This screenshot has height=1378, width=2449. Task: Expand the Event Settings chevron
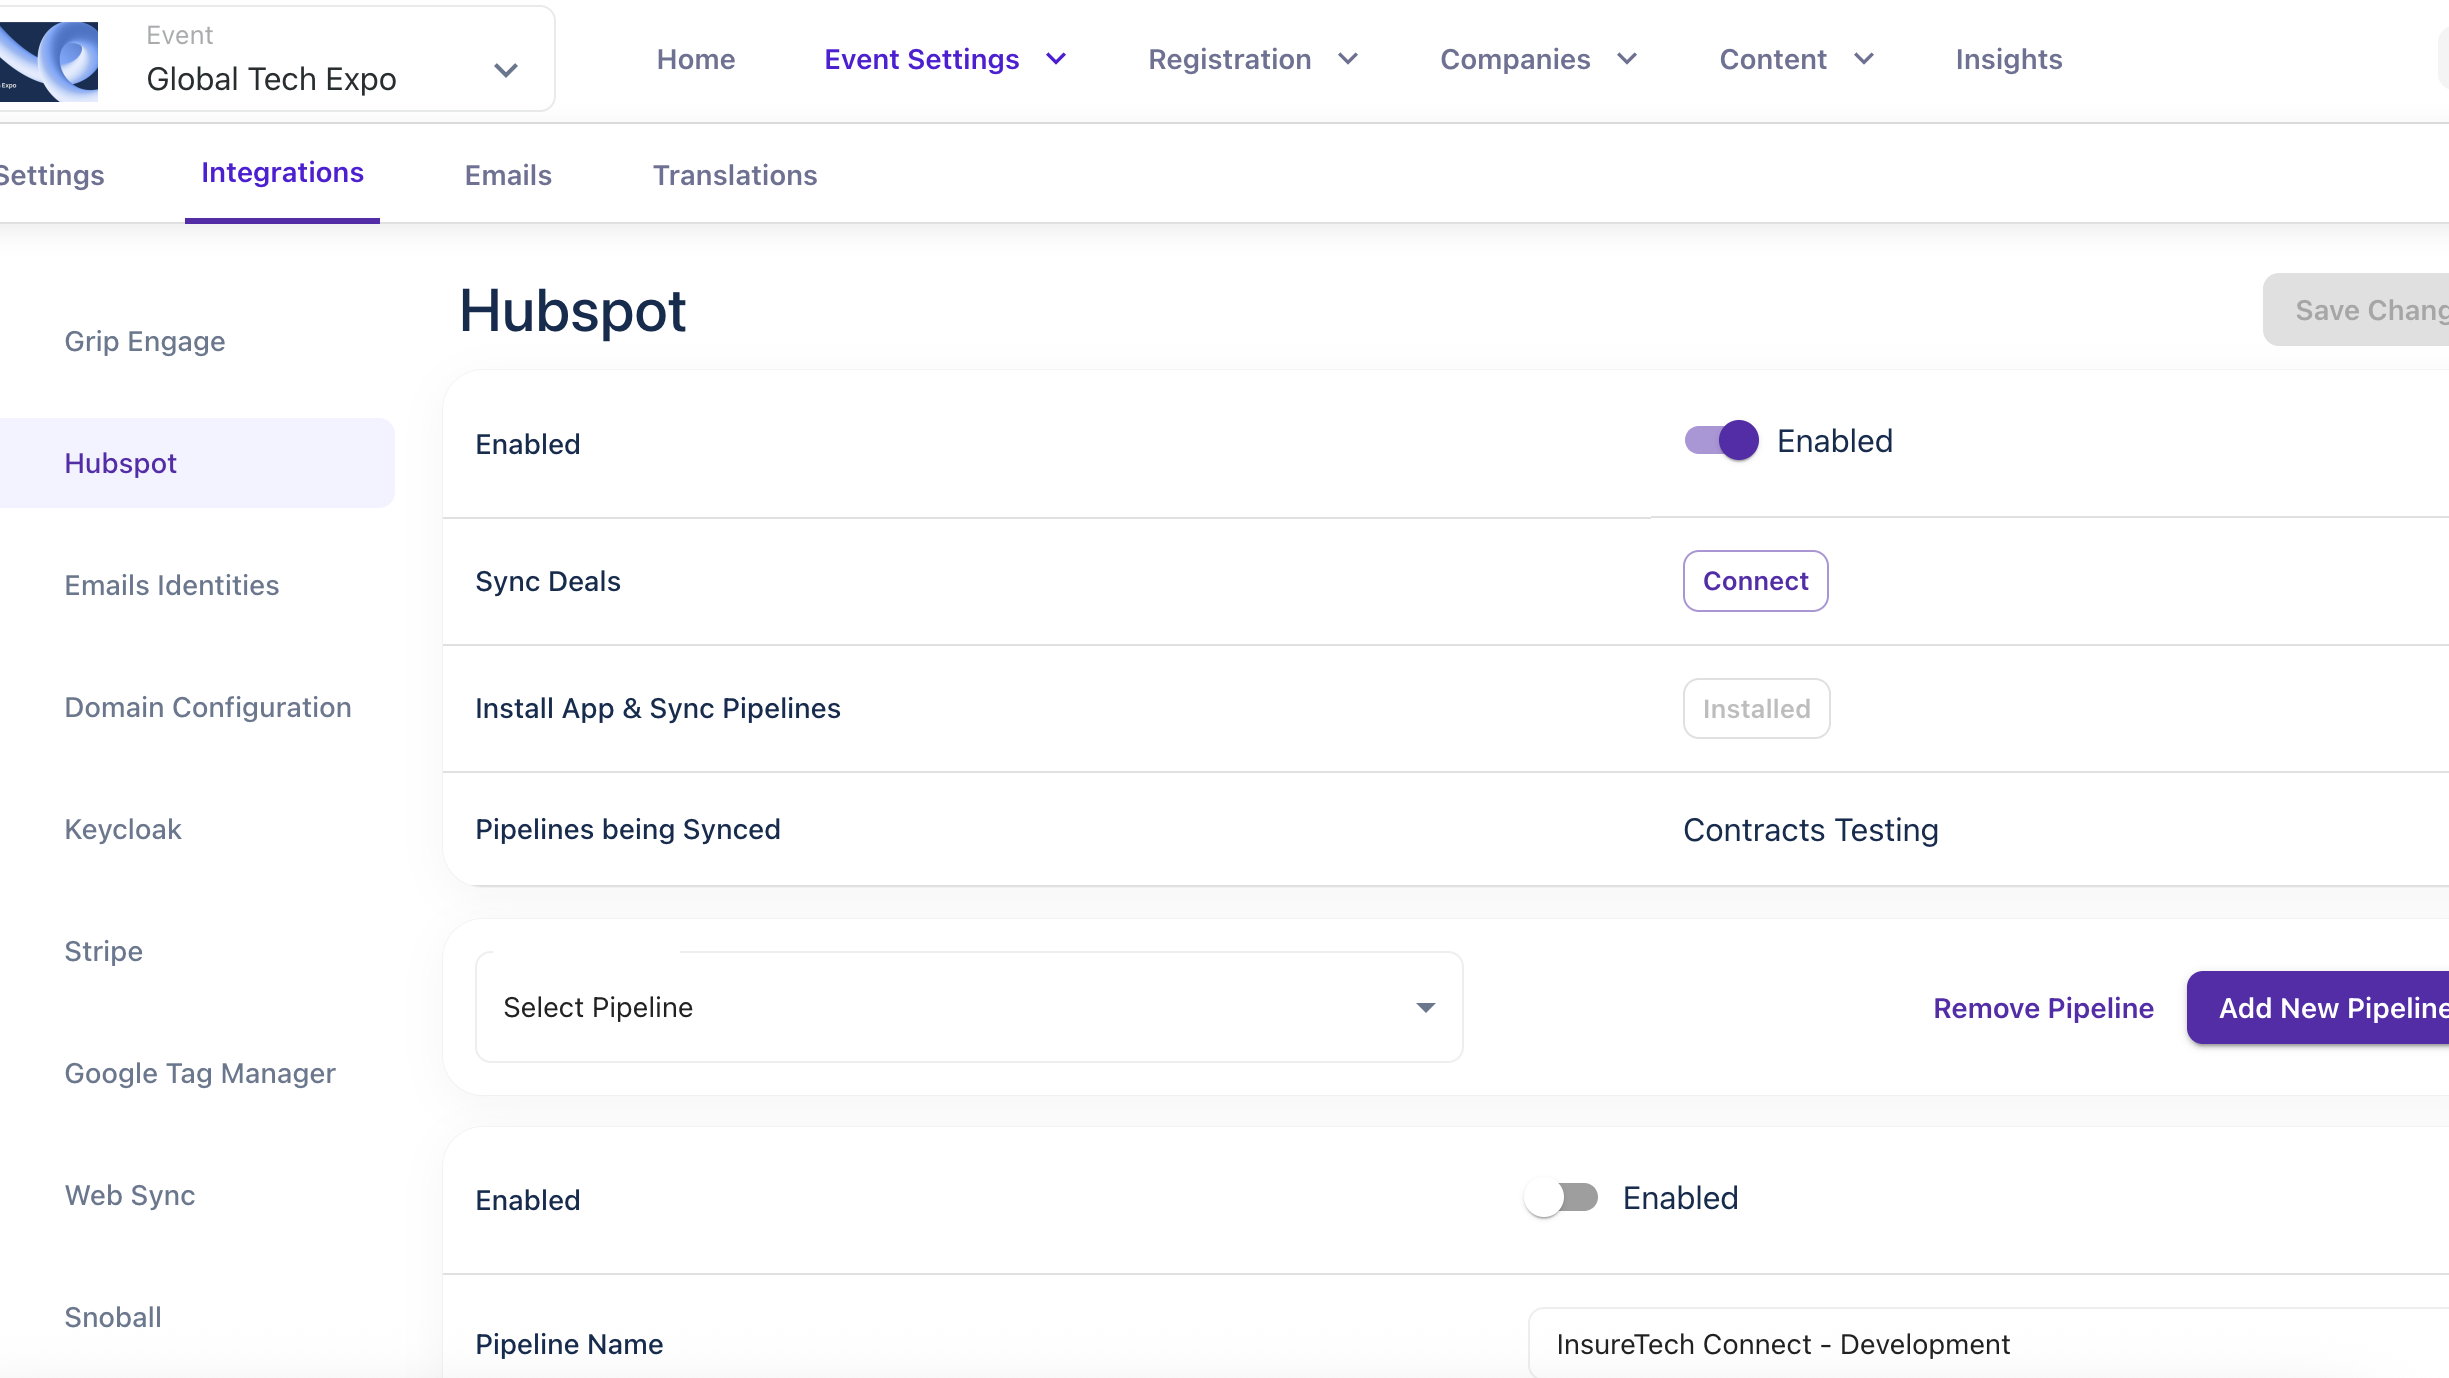coord(1056,60)
